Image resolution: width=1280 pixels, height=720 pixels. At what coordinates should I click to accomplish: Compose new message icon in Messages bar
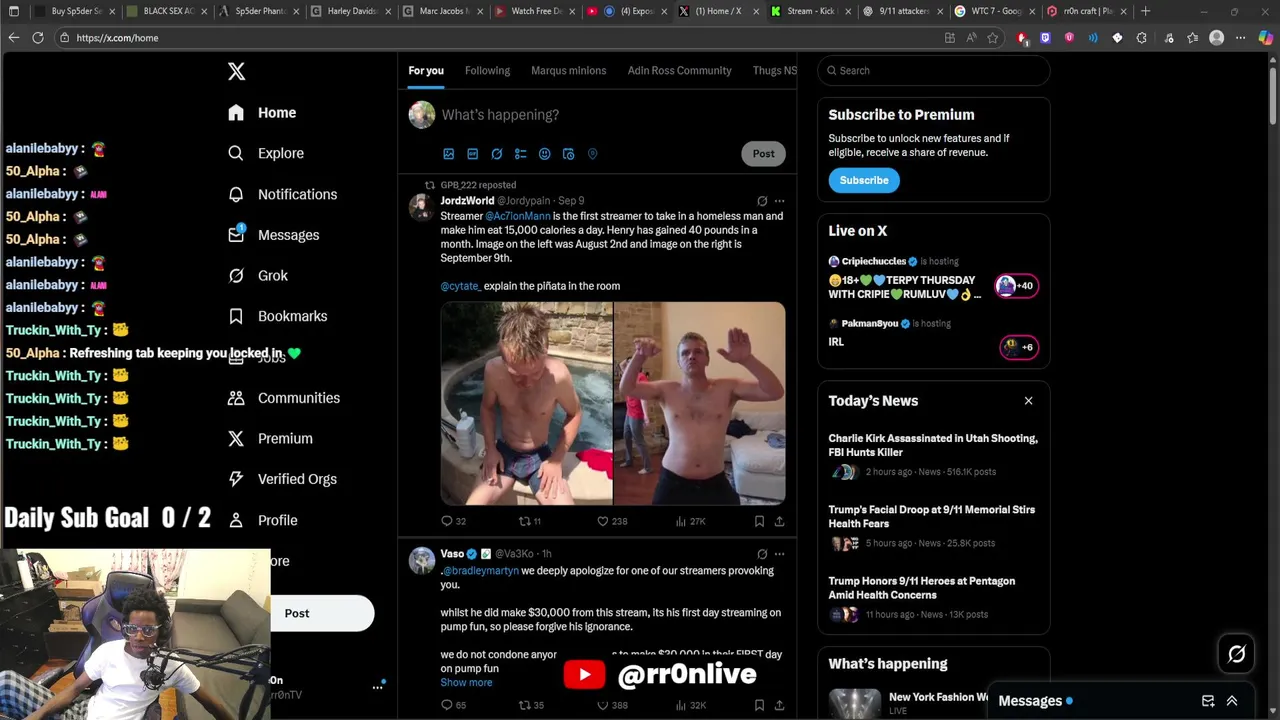pos(1208,701)
